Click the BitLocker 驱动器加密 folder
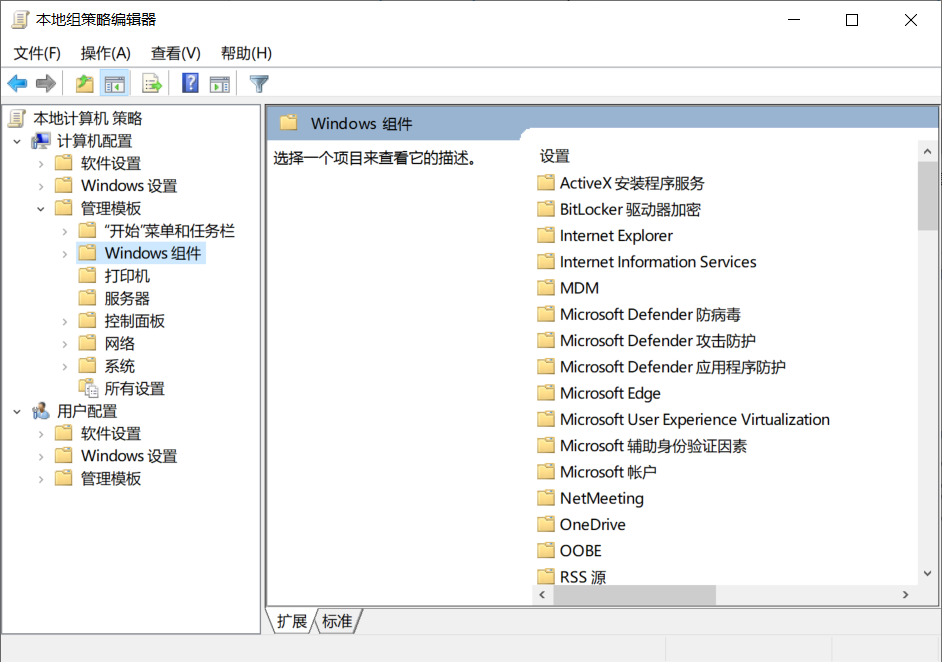The image size is (942, 662). [630, 209]
